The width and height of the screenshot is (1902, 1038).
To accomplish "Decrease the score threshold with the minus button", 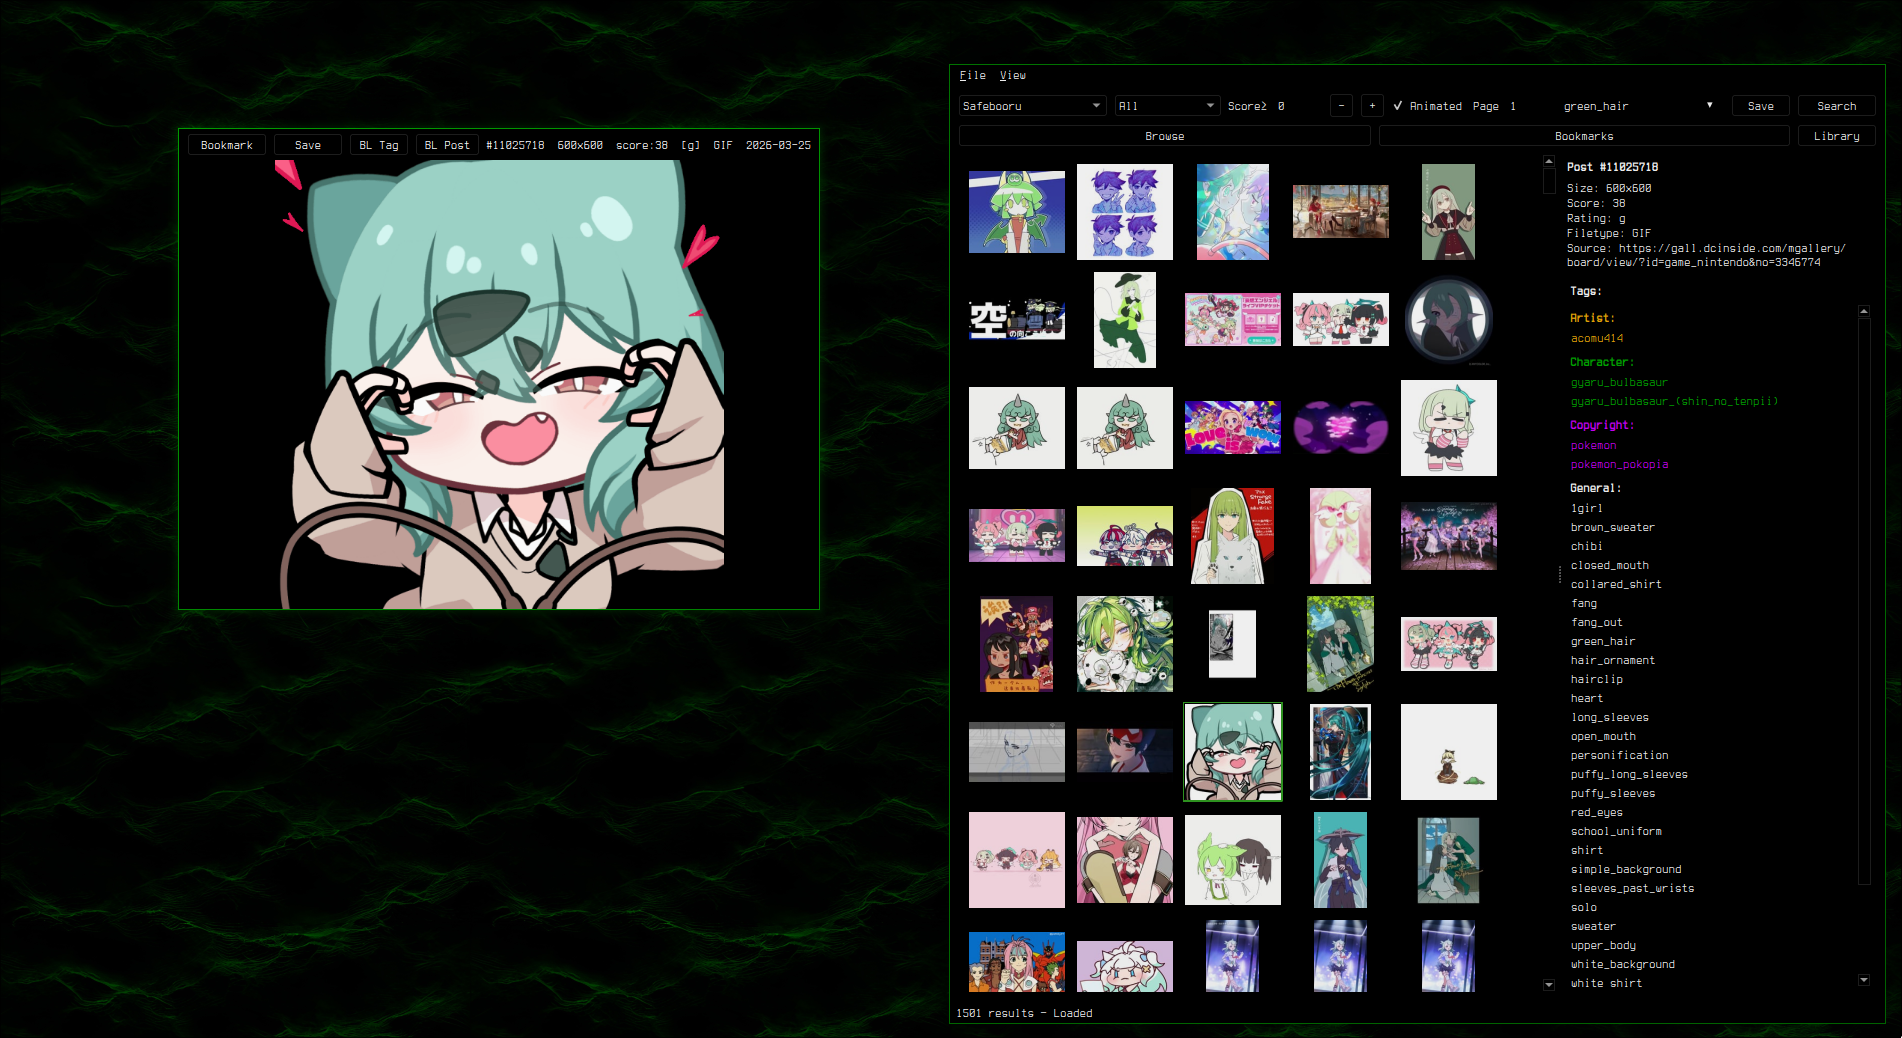I will 1340,105.
